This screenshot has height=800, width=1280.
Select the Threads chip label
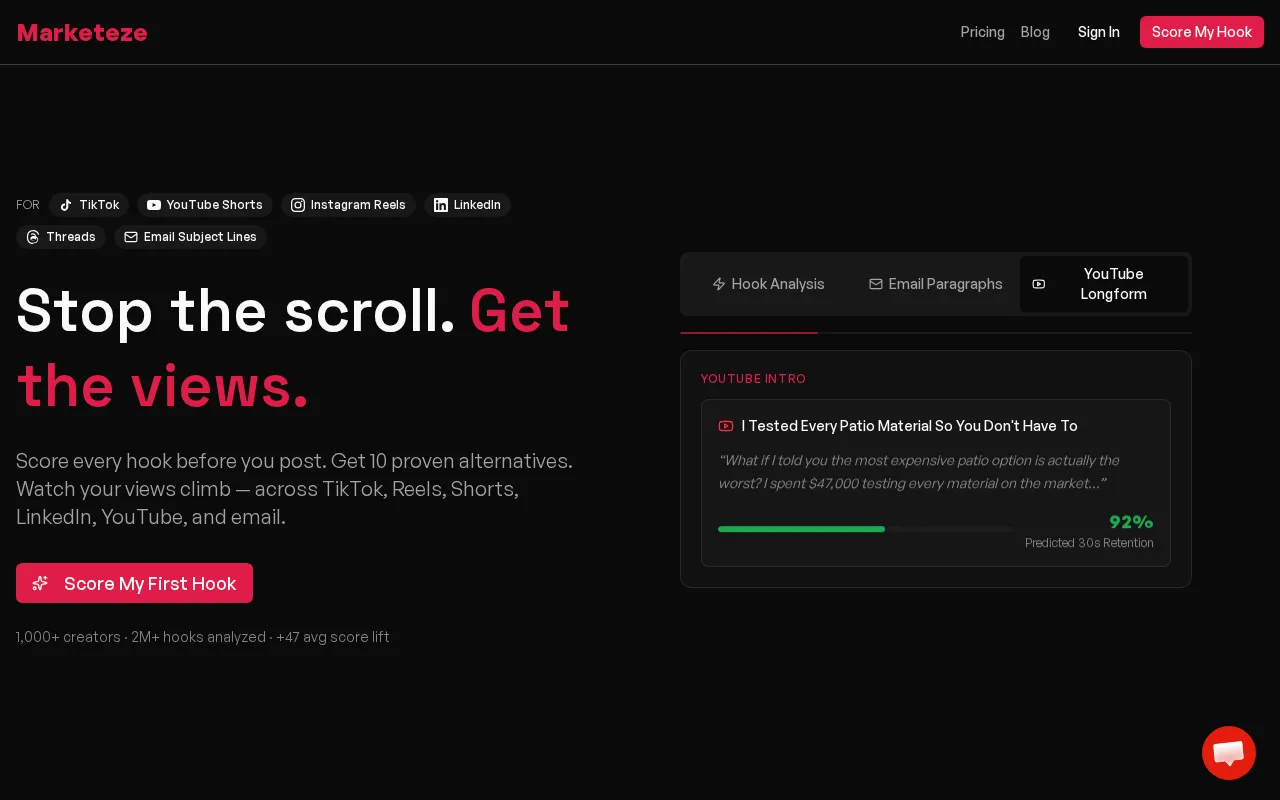(71, 237)
